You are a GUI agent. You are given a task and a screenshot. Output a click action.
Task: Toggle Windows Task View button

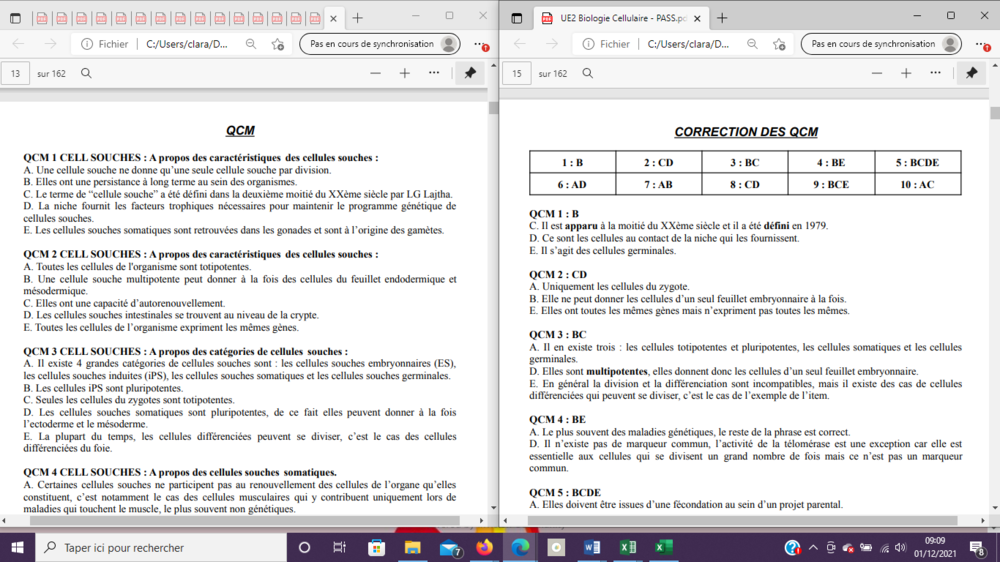(340, 547)
